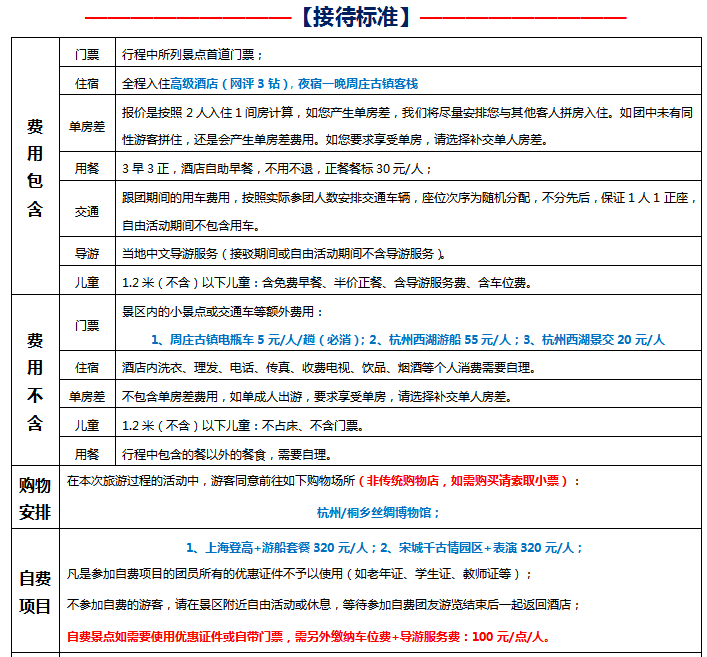Click the blue 杭州/桐乡丝绸博物馆 text
Viewport: 707px width, 657px height.
(x=378, y=512)
